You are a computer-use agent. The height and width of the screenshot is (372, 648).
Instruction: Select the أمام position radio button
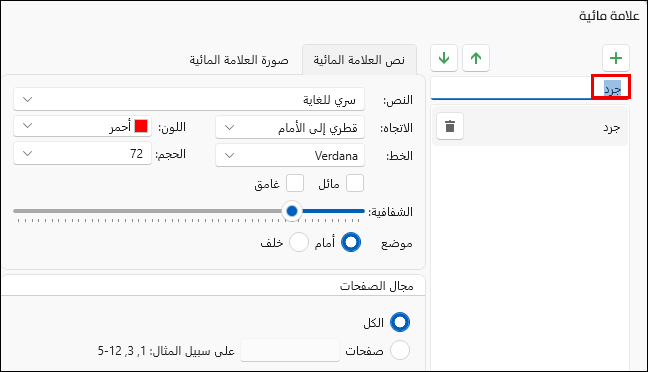point(351,242)
